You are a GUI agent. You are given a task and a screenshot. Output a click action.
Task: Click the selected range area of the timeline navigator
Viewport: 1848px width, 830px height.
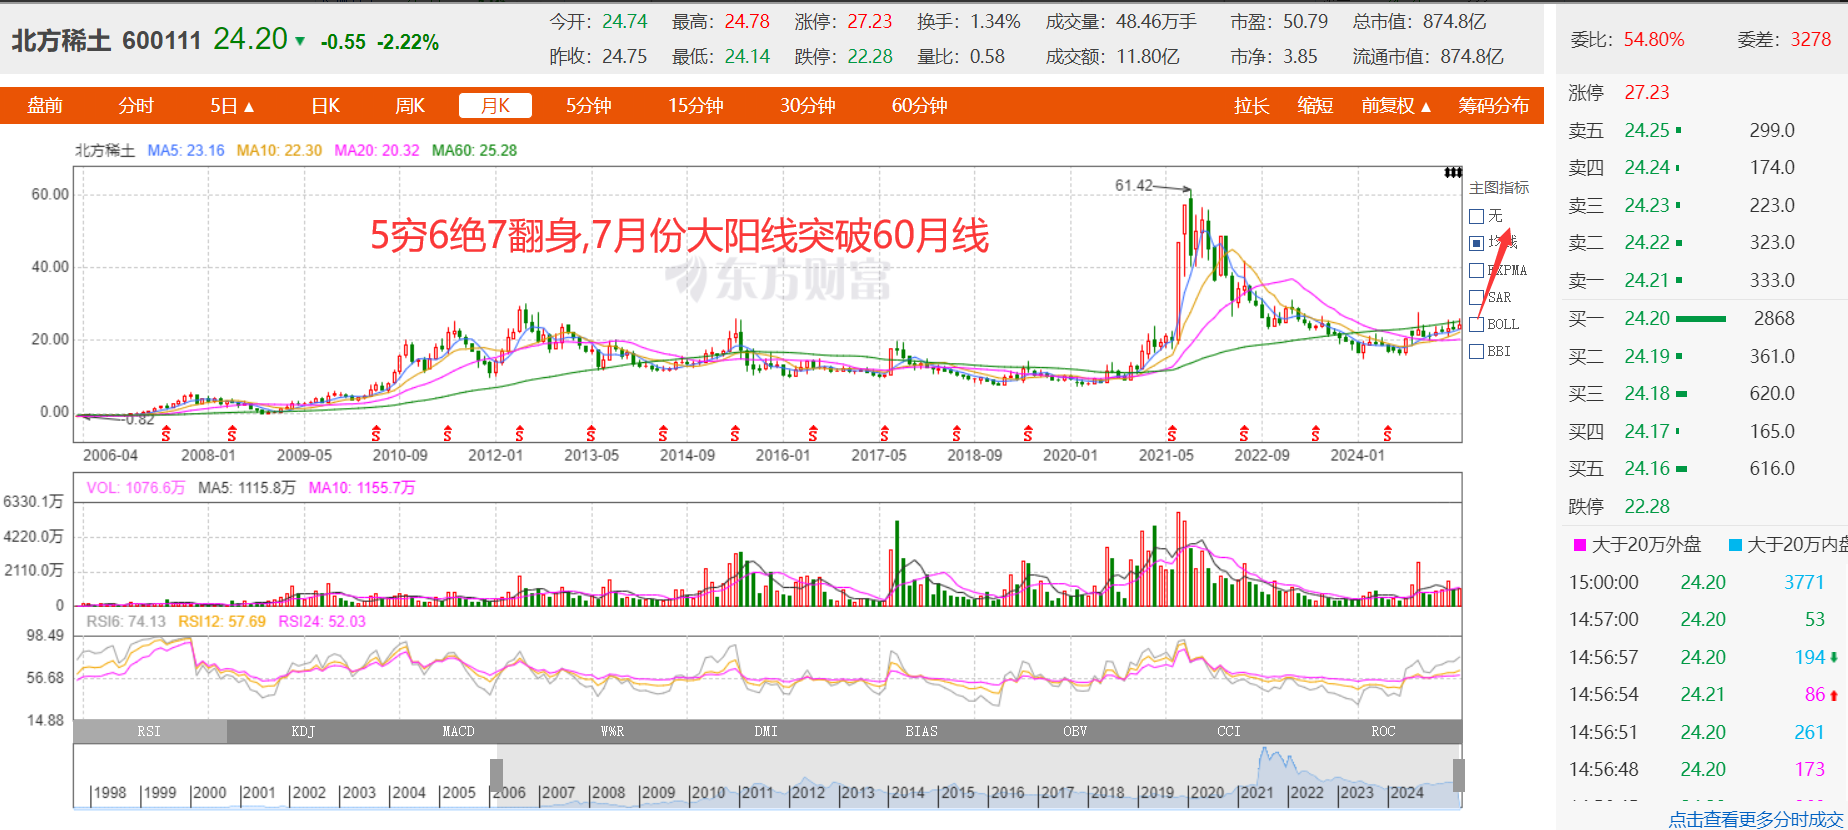[x=978, y=775]
